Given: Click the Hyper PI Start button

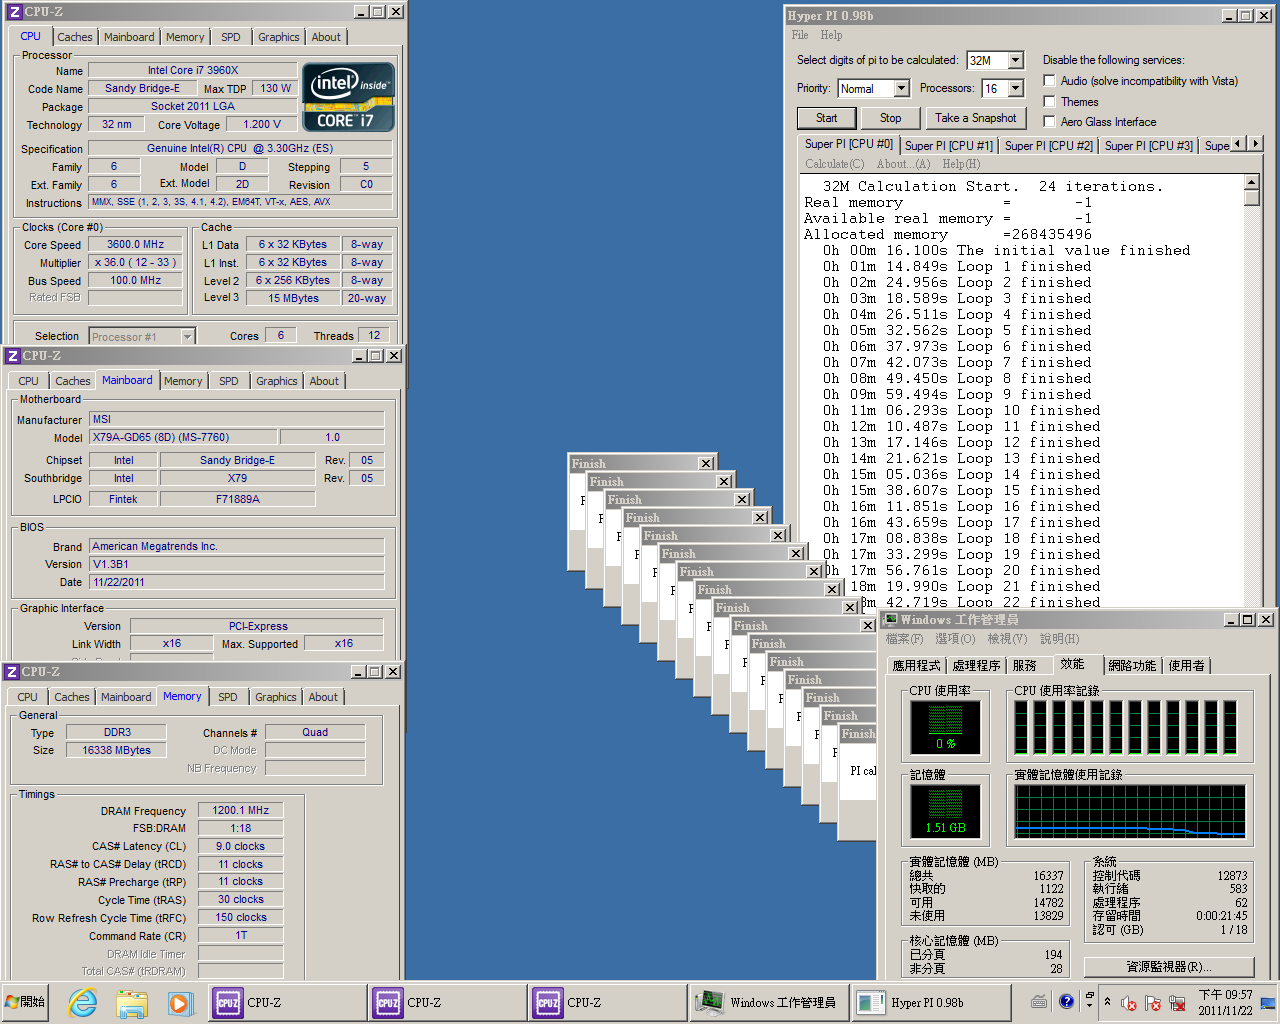Looking at the screenshot, I should coord(827,118).
